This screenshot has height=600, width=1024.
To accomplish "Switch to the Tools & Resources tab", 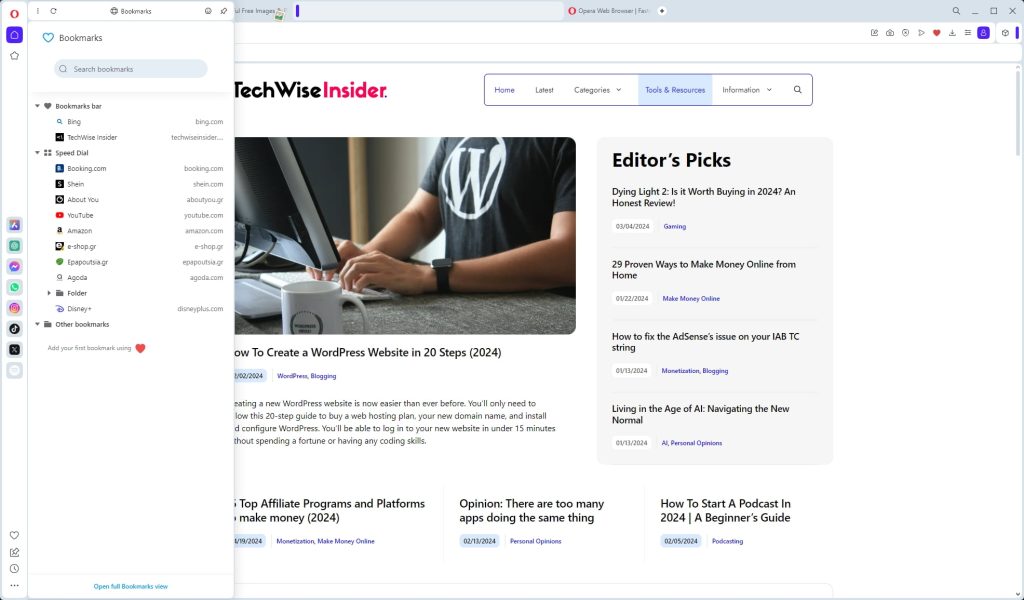I will point(675,89).
